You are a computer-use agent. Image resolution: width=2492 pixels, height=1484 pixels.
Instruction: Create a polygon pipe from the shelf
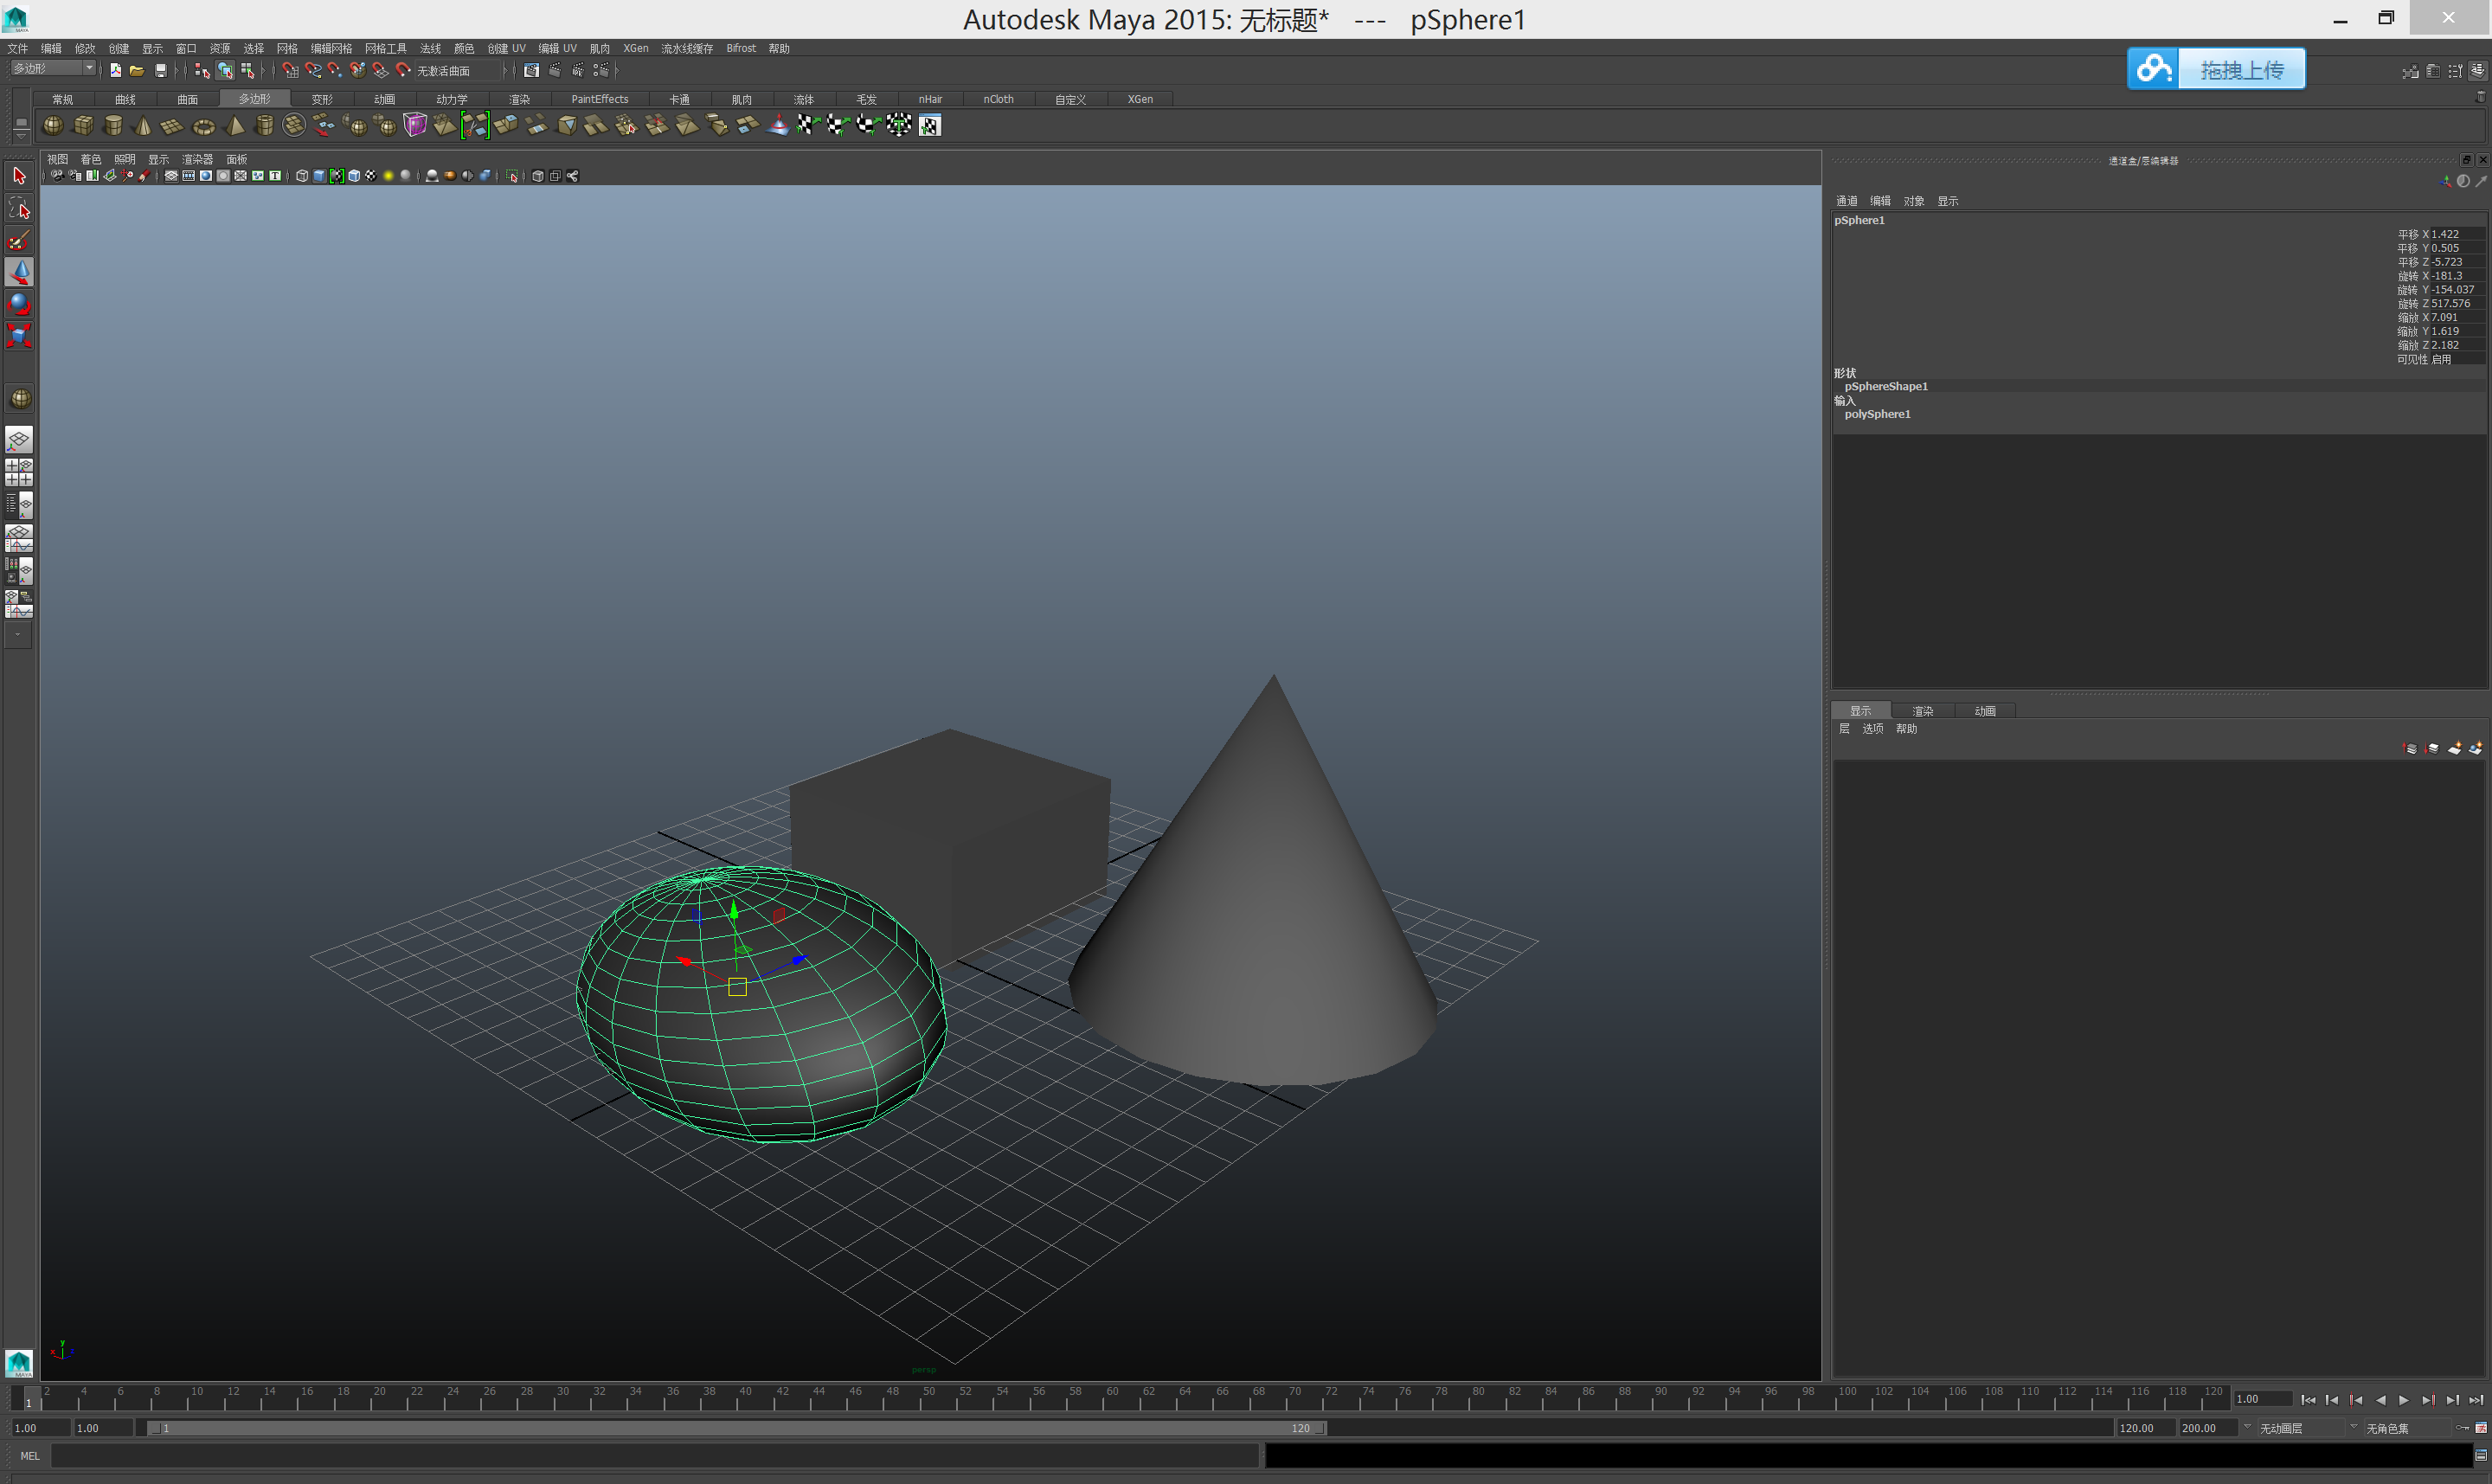point(264,125)
